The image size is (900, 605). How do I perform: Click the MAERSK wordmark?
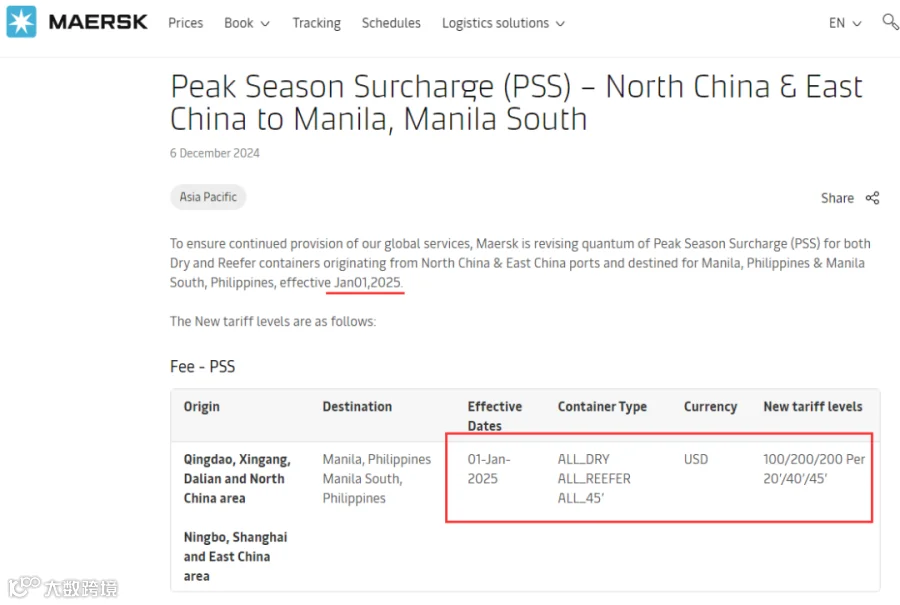98,22
